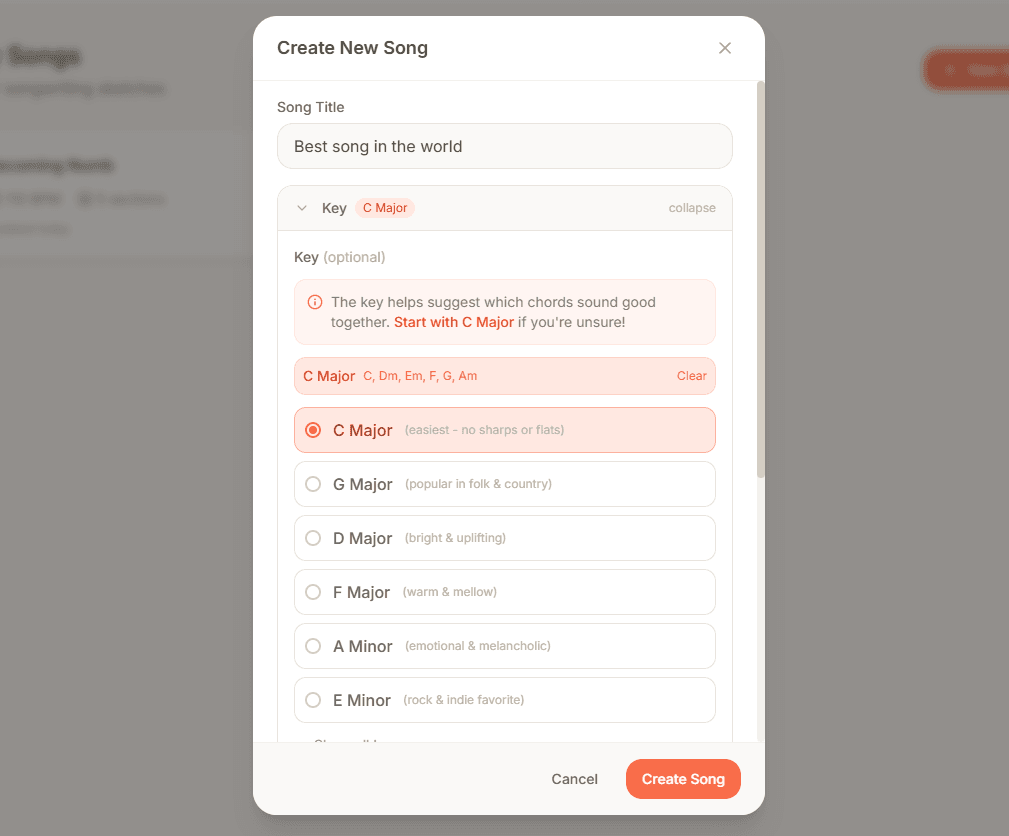Clear the selected C Major key

[x=691, y=375]
